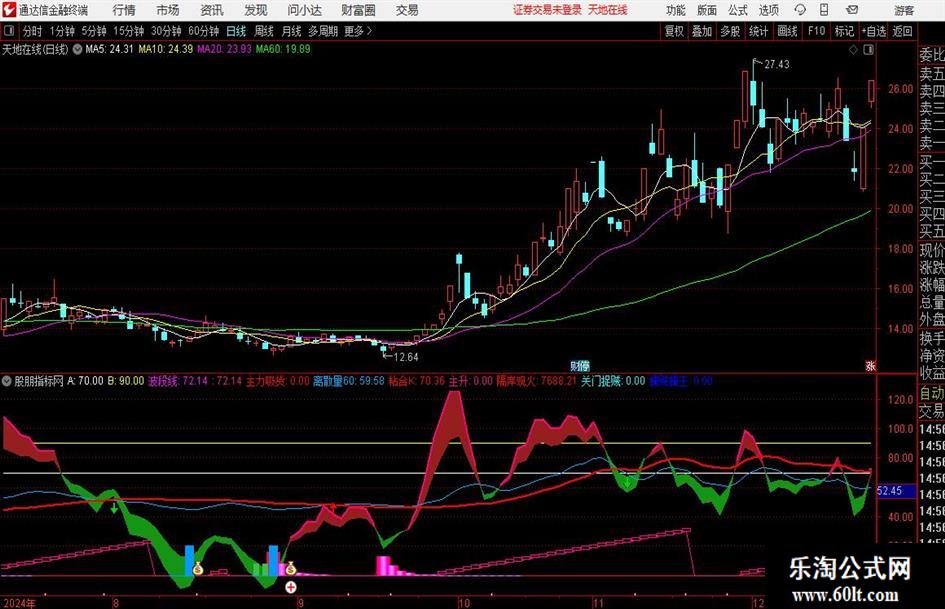945x609 pixels.
Task: Switch to the 15分钟 period tab
Action: 128,31
